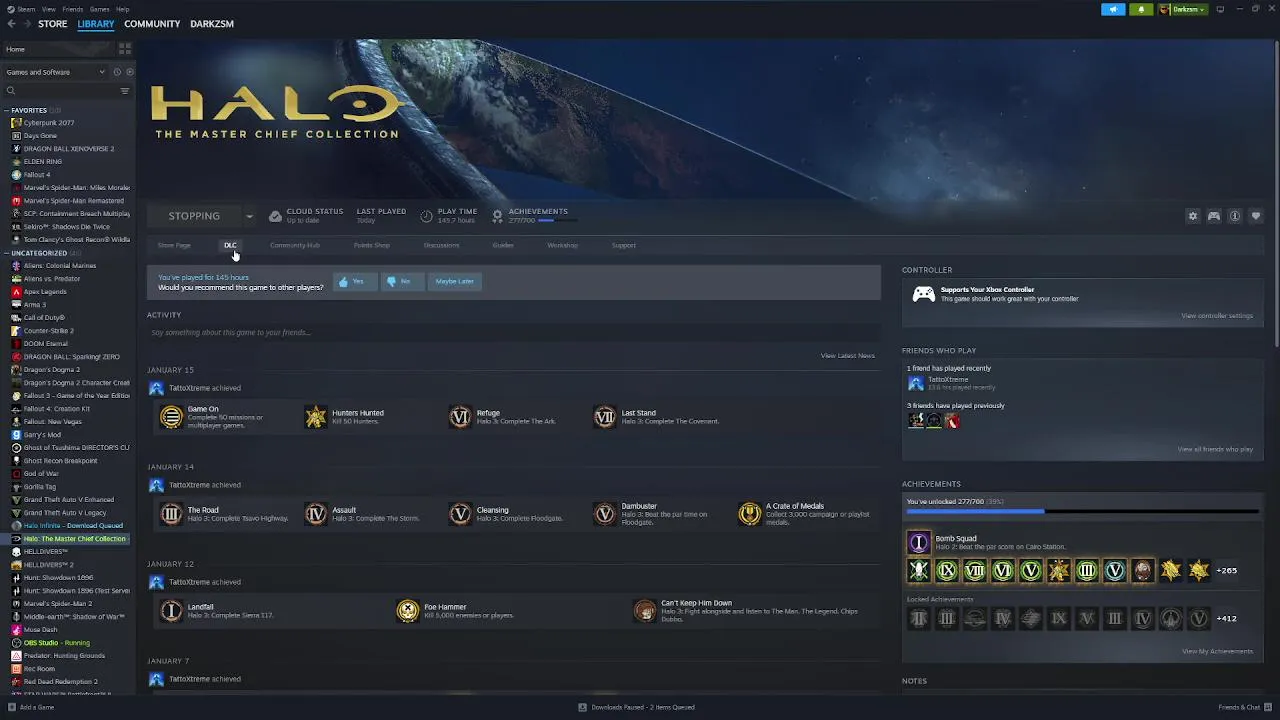This screenshot has height=720, width=1280.
Task: Switch to the Store tab
Action: point(52,24)
